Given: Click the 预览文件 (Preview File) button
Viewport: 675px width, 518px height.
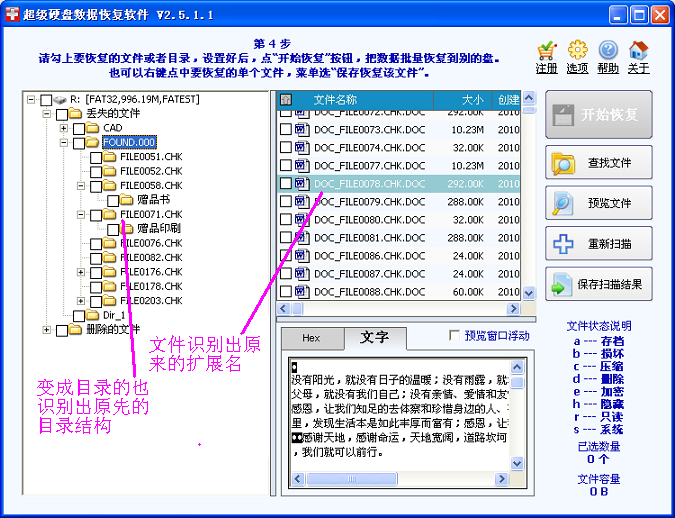Looking at the screenshot, I should click(x=599, y=203).
